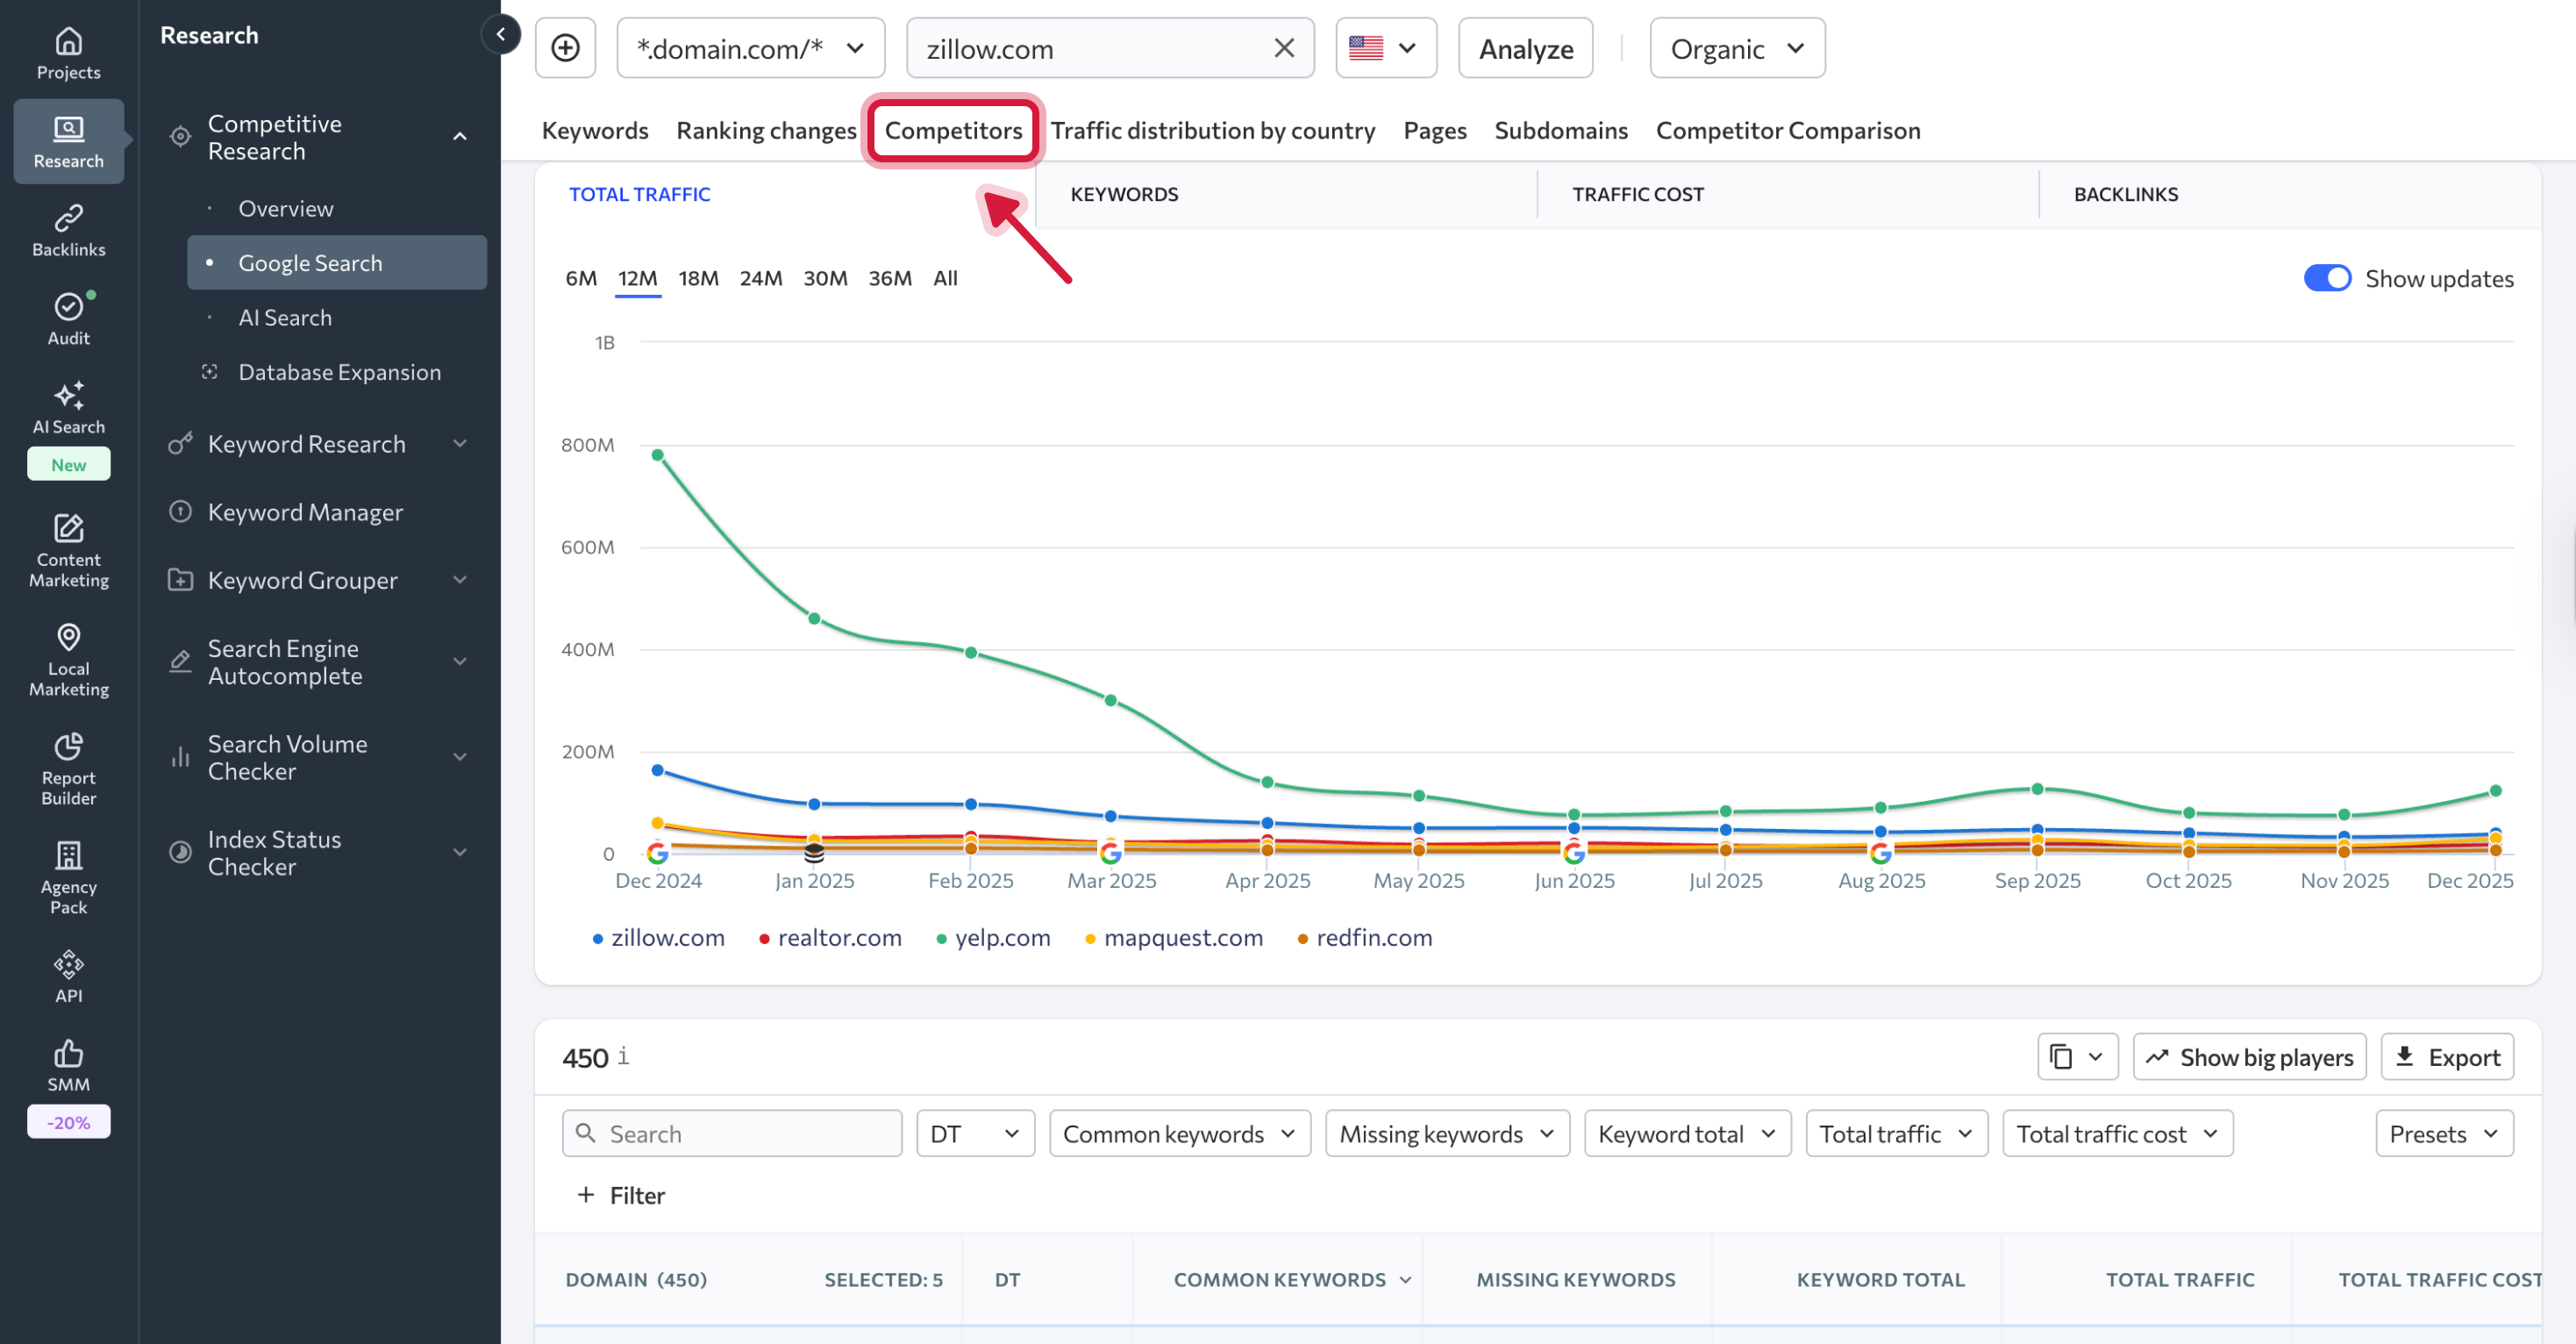Collapse the Research side panel
Image resolution: width=2576 pixels, height=1344 pixels.
click(x=500, y=34)
